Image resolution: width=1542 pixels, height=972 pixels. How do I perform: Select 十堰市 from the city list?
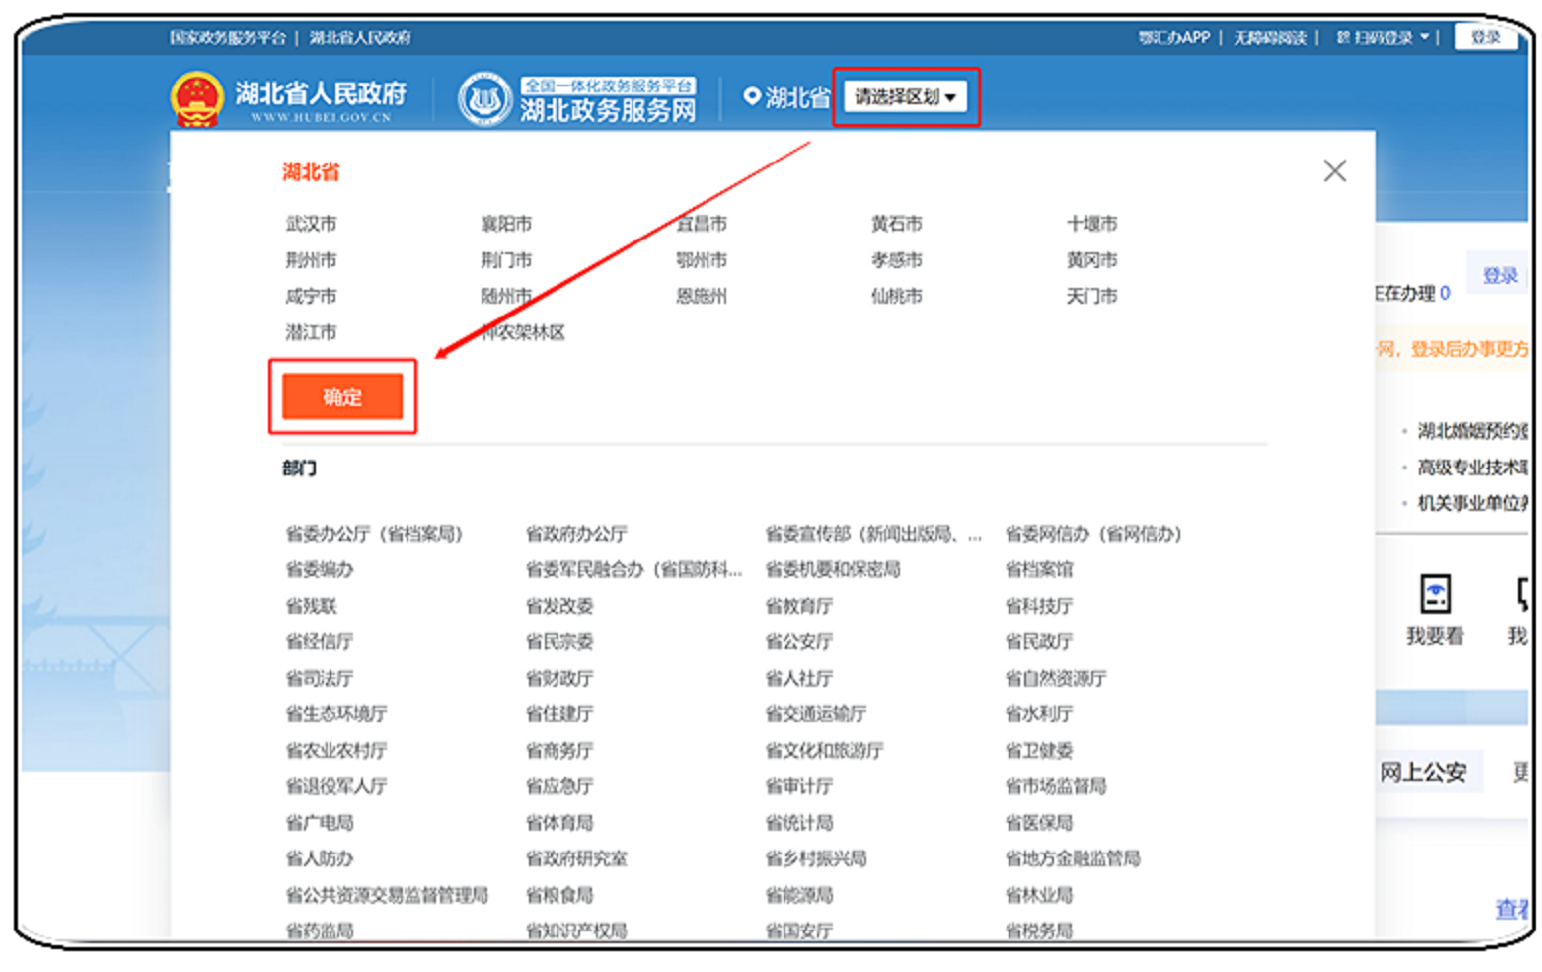click(1091, 224)
